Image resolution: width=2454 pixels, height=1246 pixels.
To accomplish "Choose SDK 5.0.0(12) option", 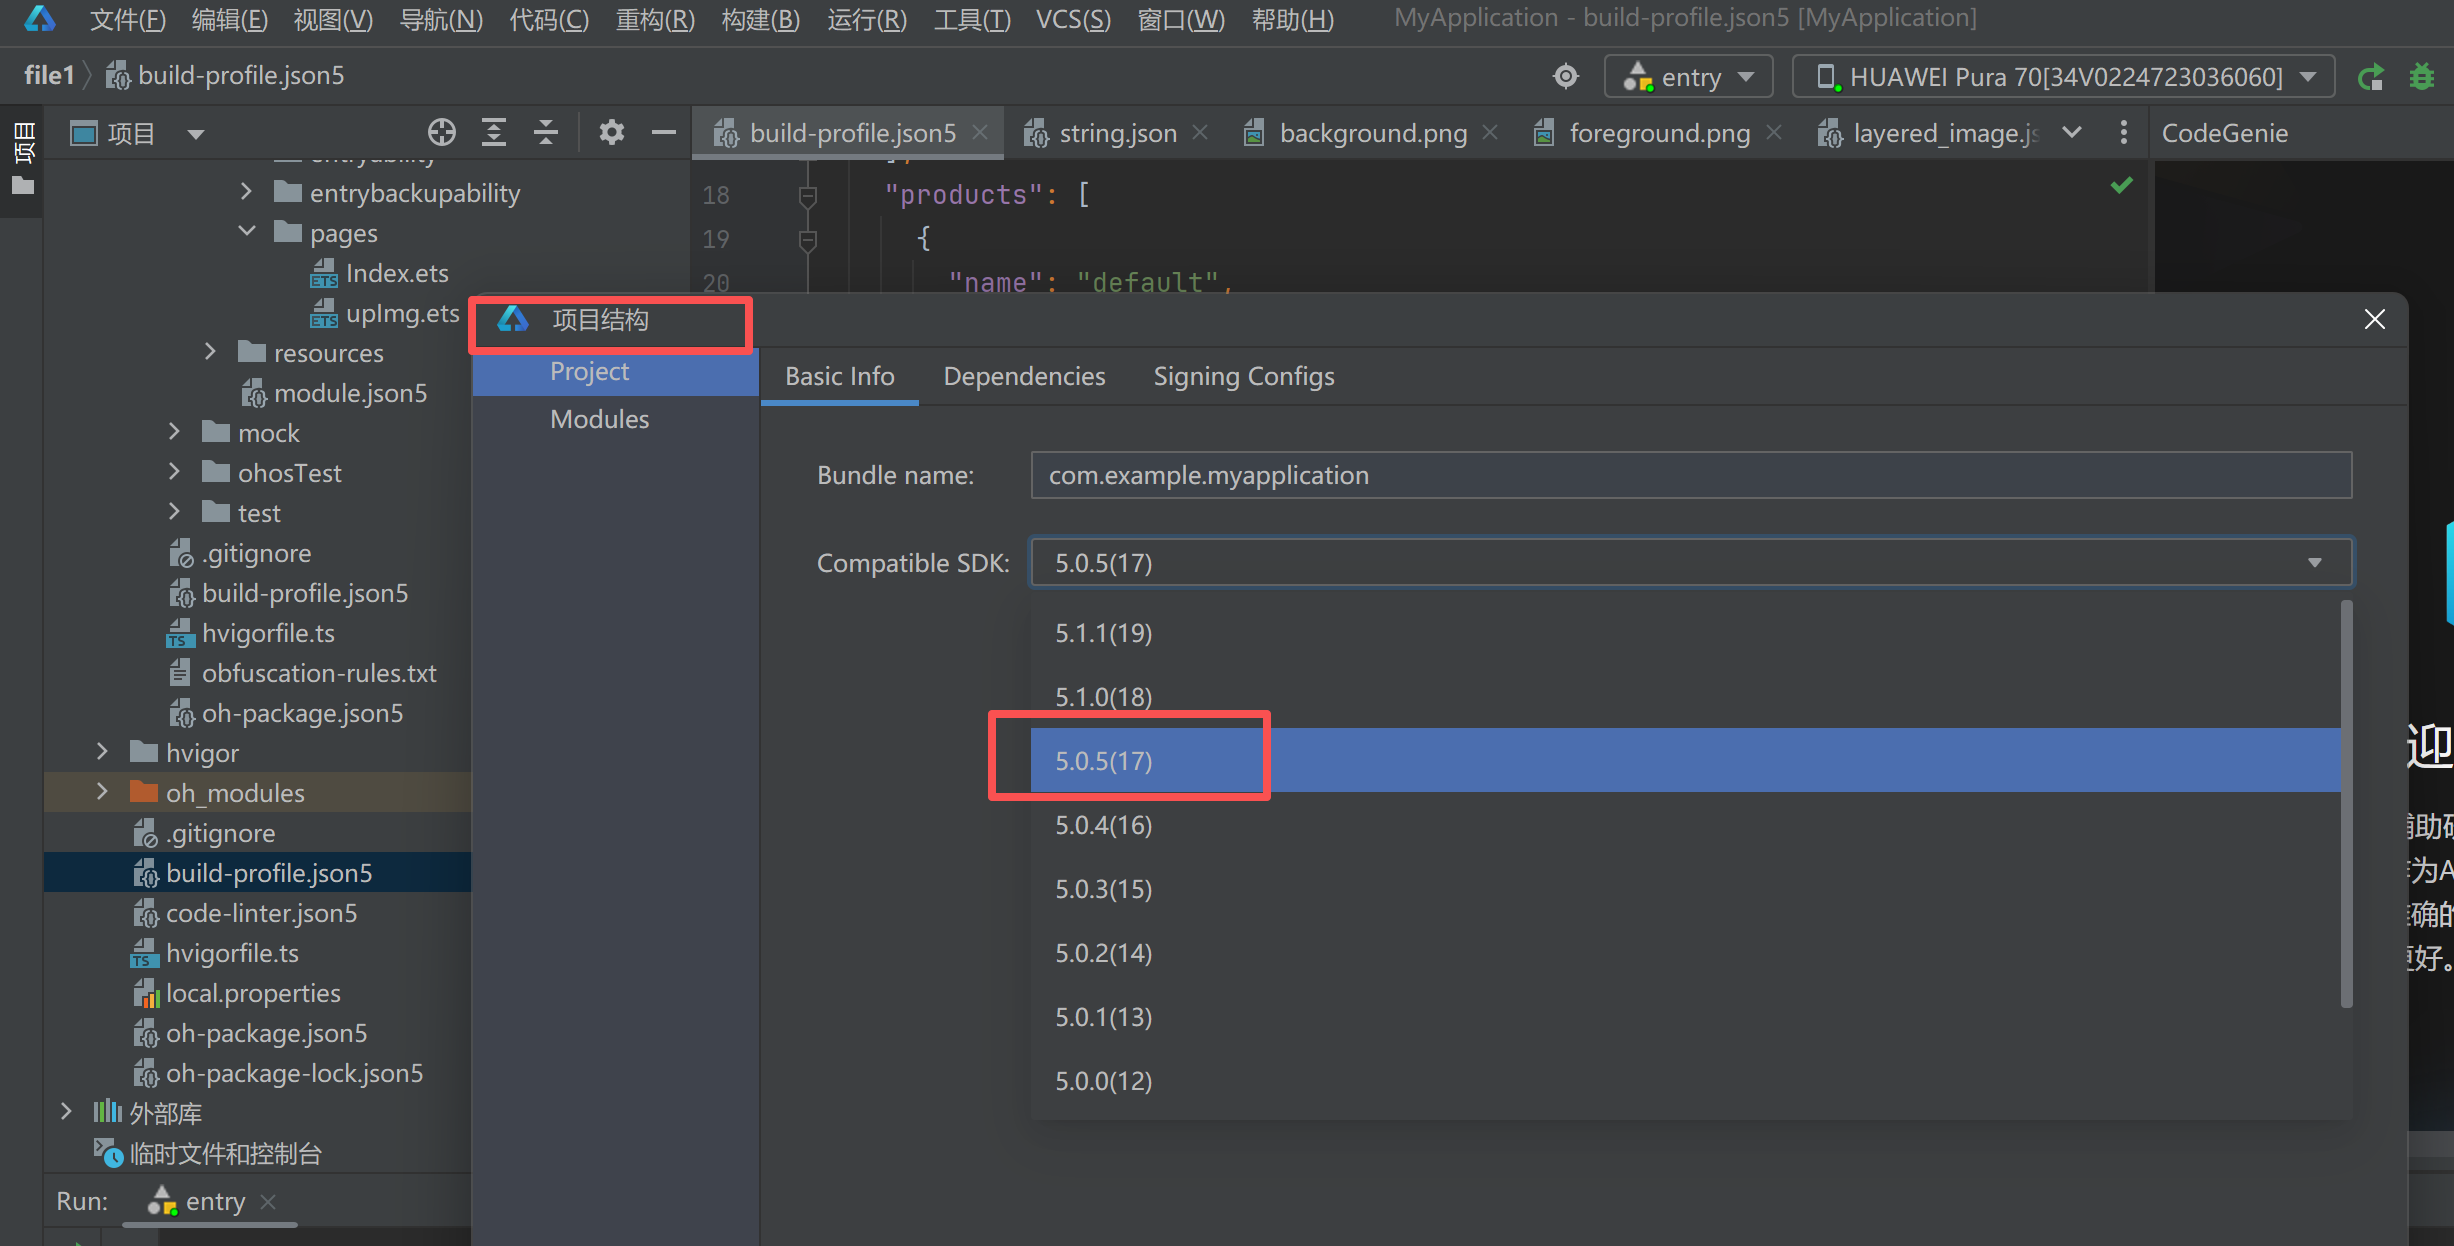I will pos(1686,1081).
